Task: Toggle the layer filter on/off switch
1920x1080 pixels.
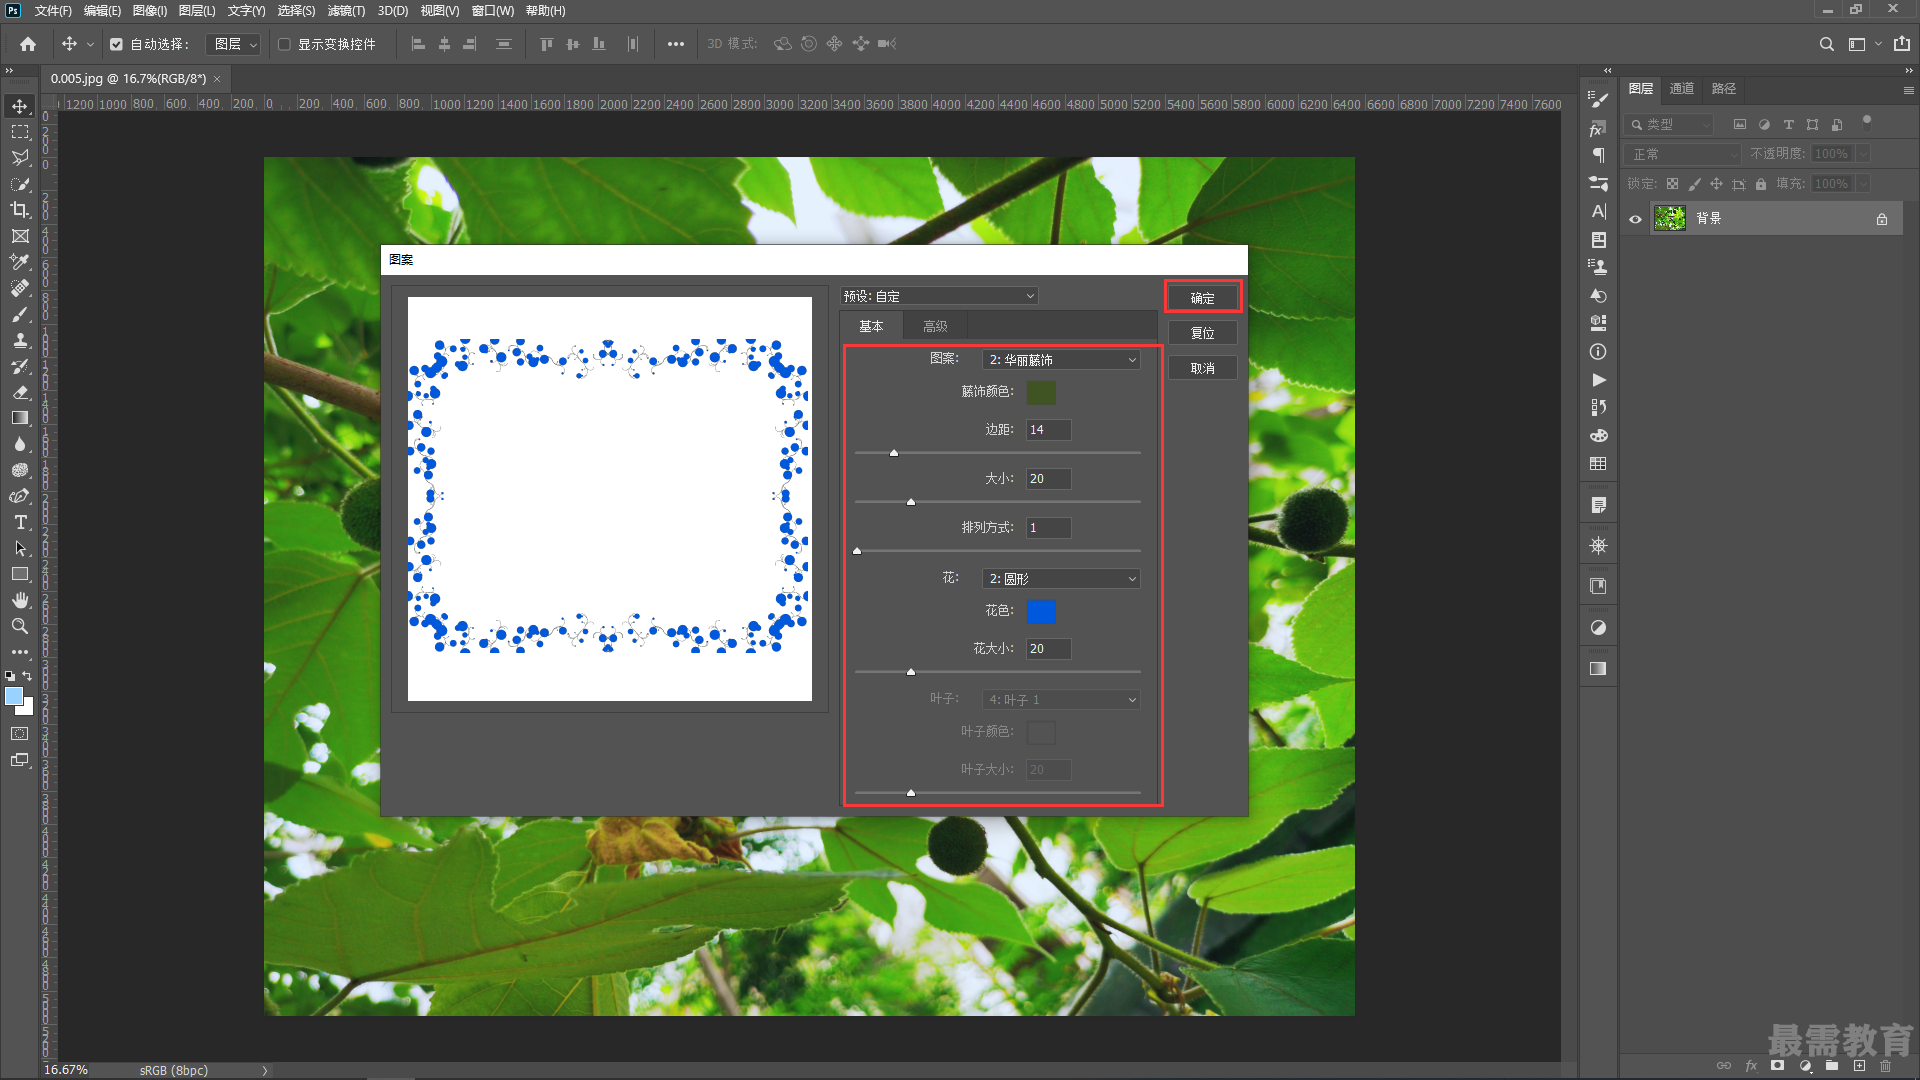Action: 1866,122
